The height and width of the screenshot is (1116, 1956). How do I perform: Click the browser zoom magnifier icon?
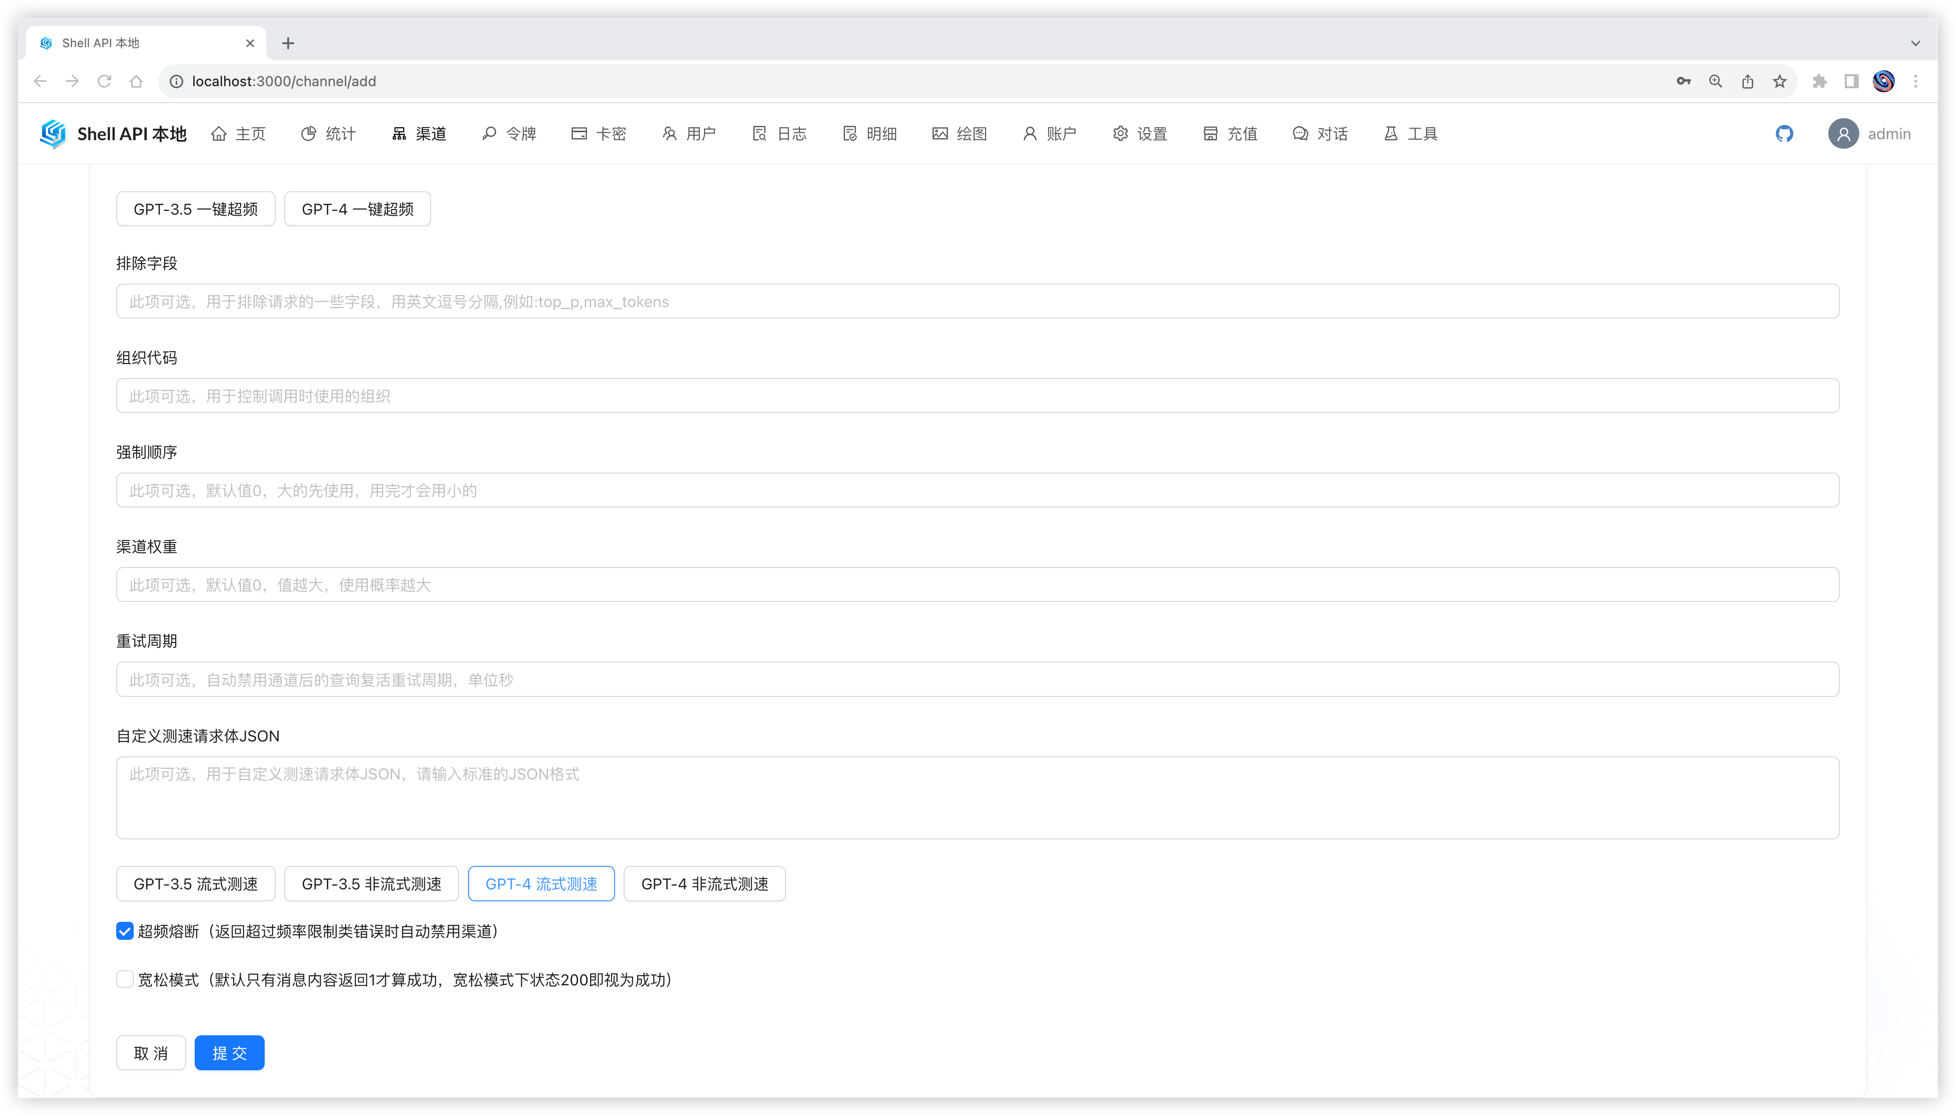click(1715, 82)
